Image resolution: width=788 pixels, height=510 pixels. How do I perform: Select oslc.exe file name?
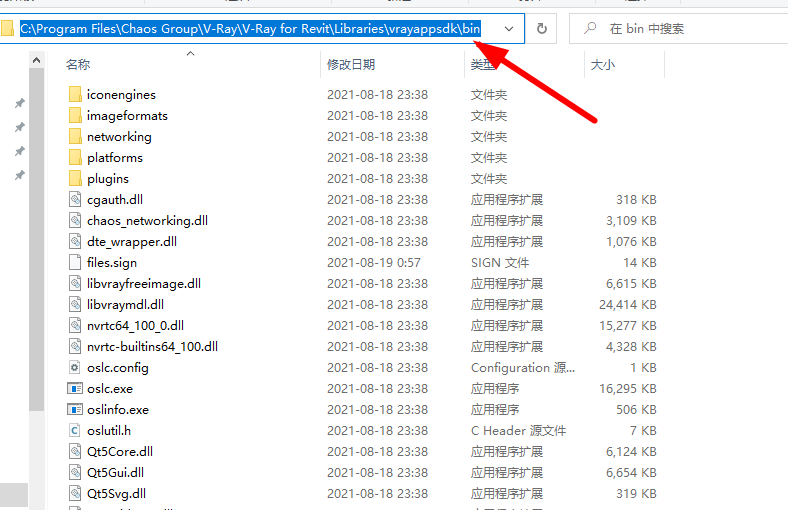pyautogui.click(x=110, y=388)
